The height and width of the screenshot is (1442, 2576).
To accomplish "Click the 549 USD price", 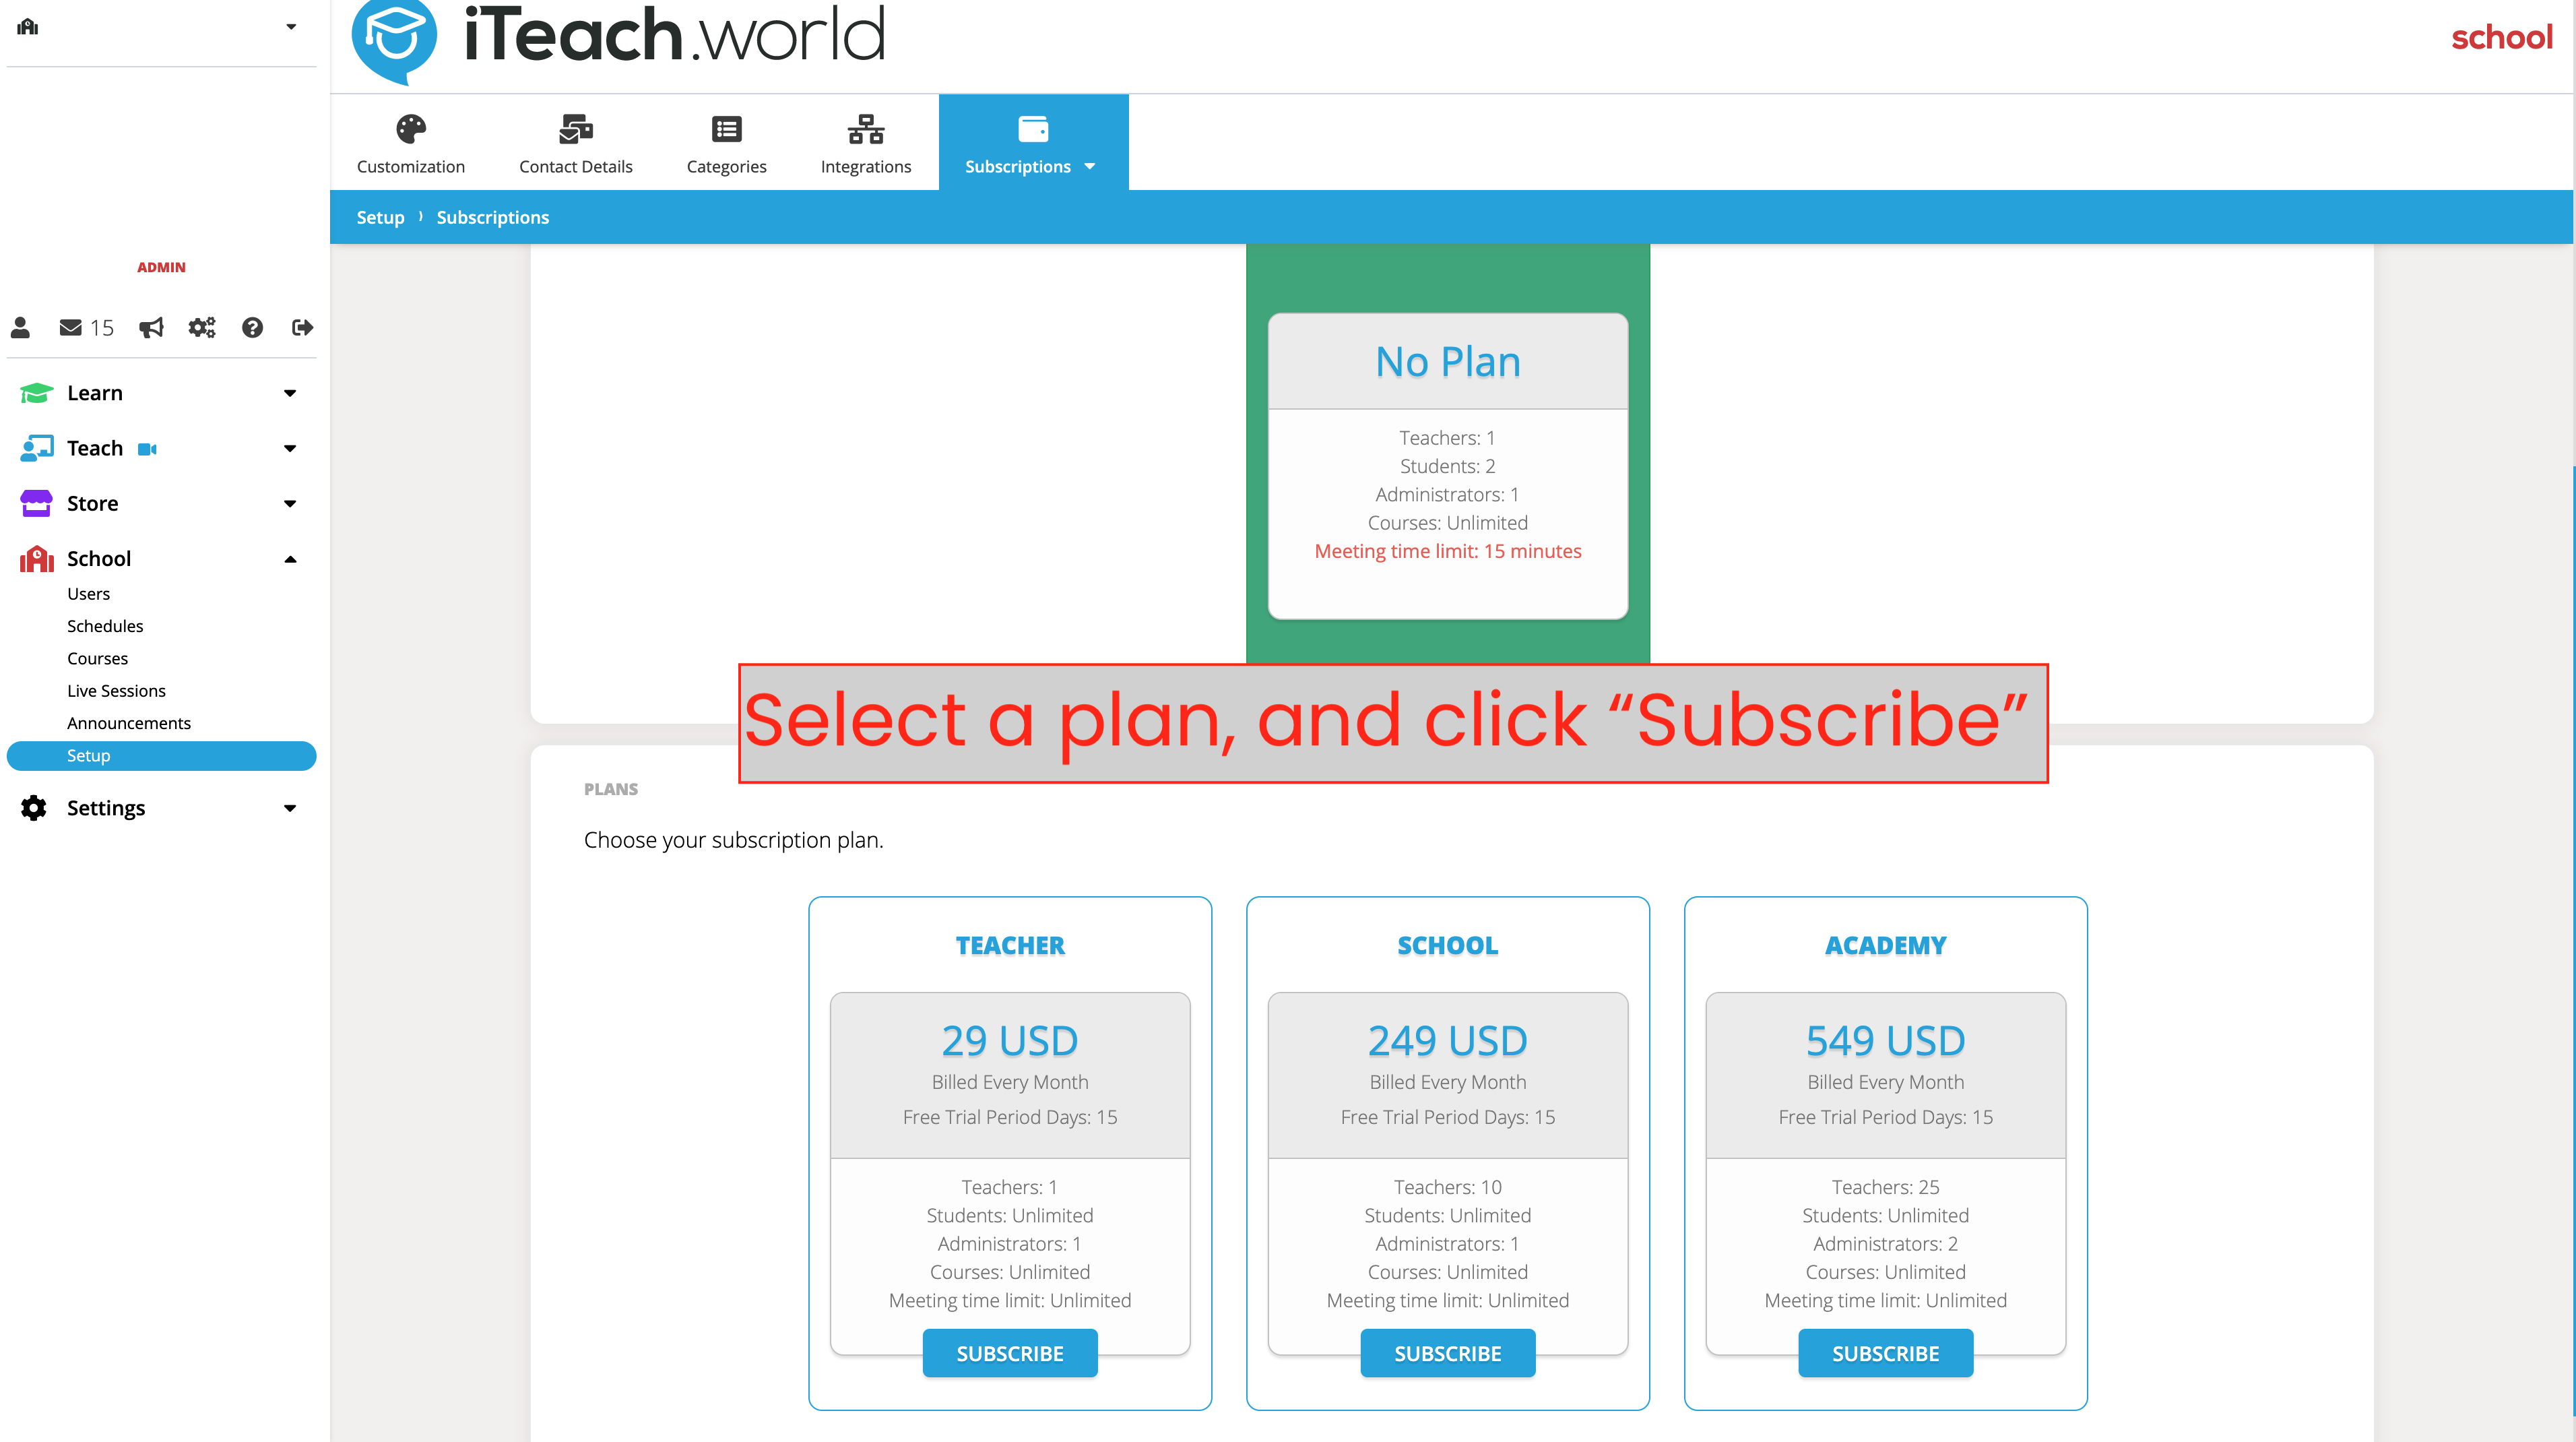I will [x=1885, y=1041].
